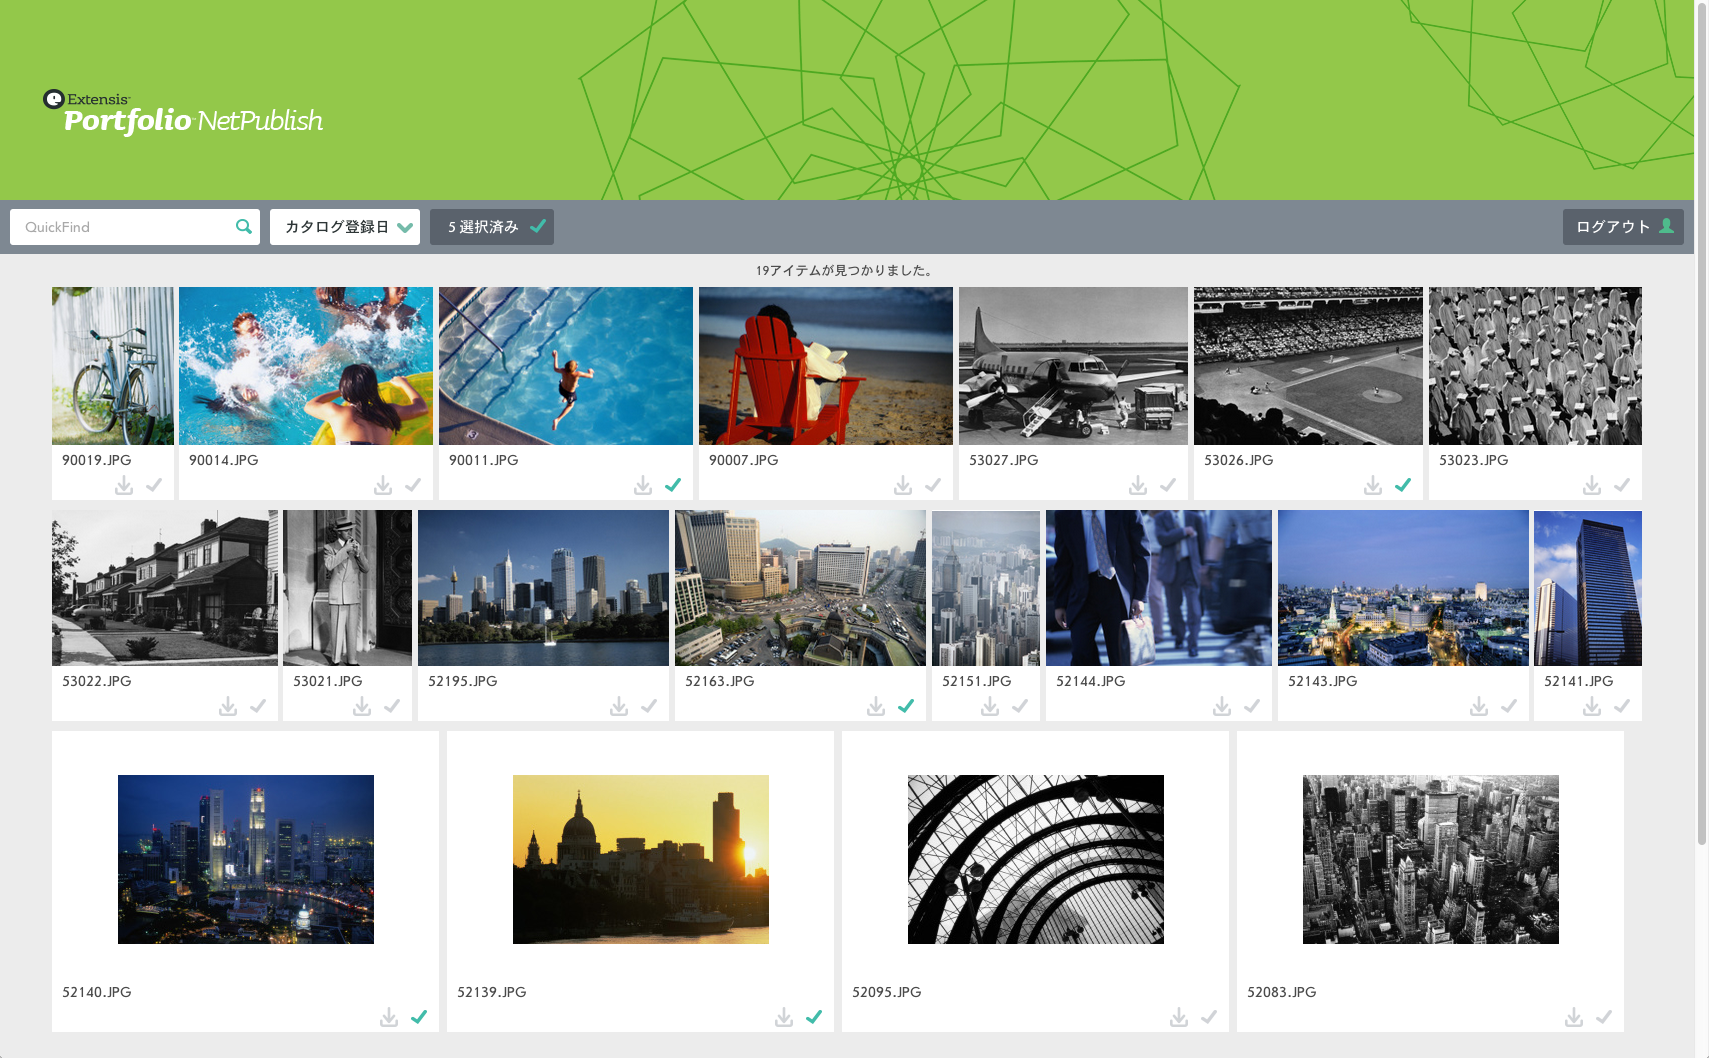
Task: Click the 19アイテムが見つかりました result count
Action: [x=845, y=270]
